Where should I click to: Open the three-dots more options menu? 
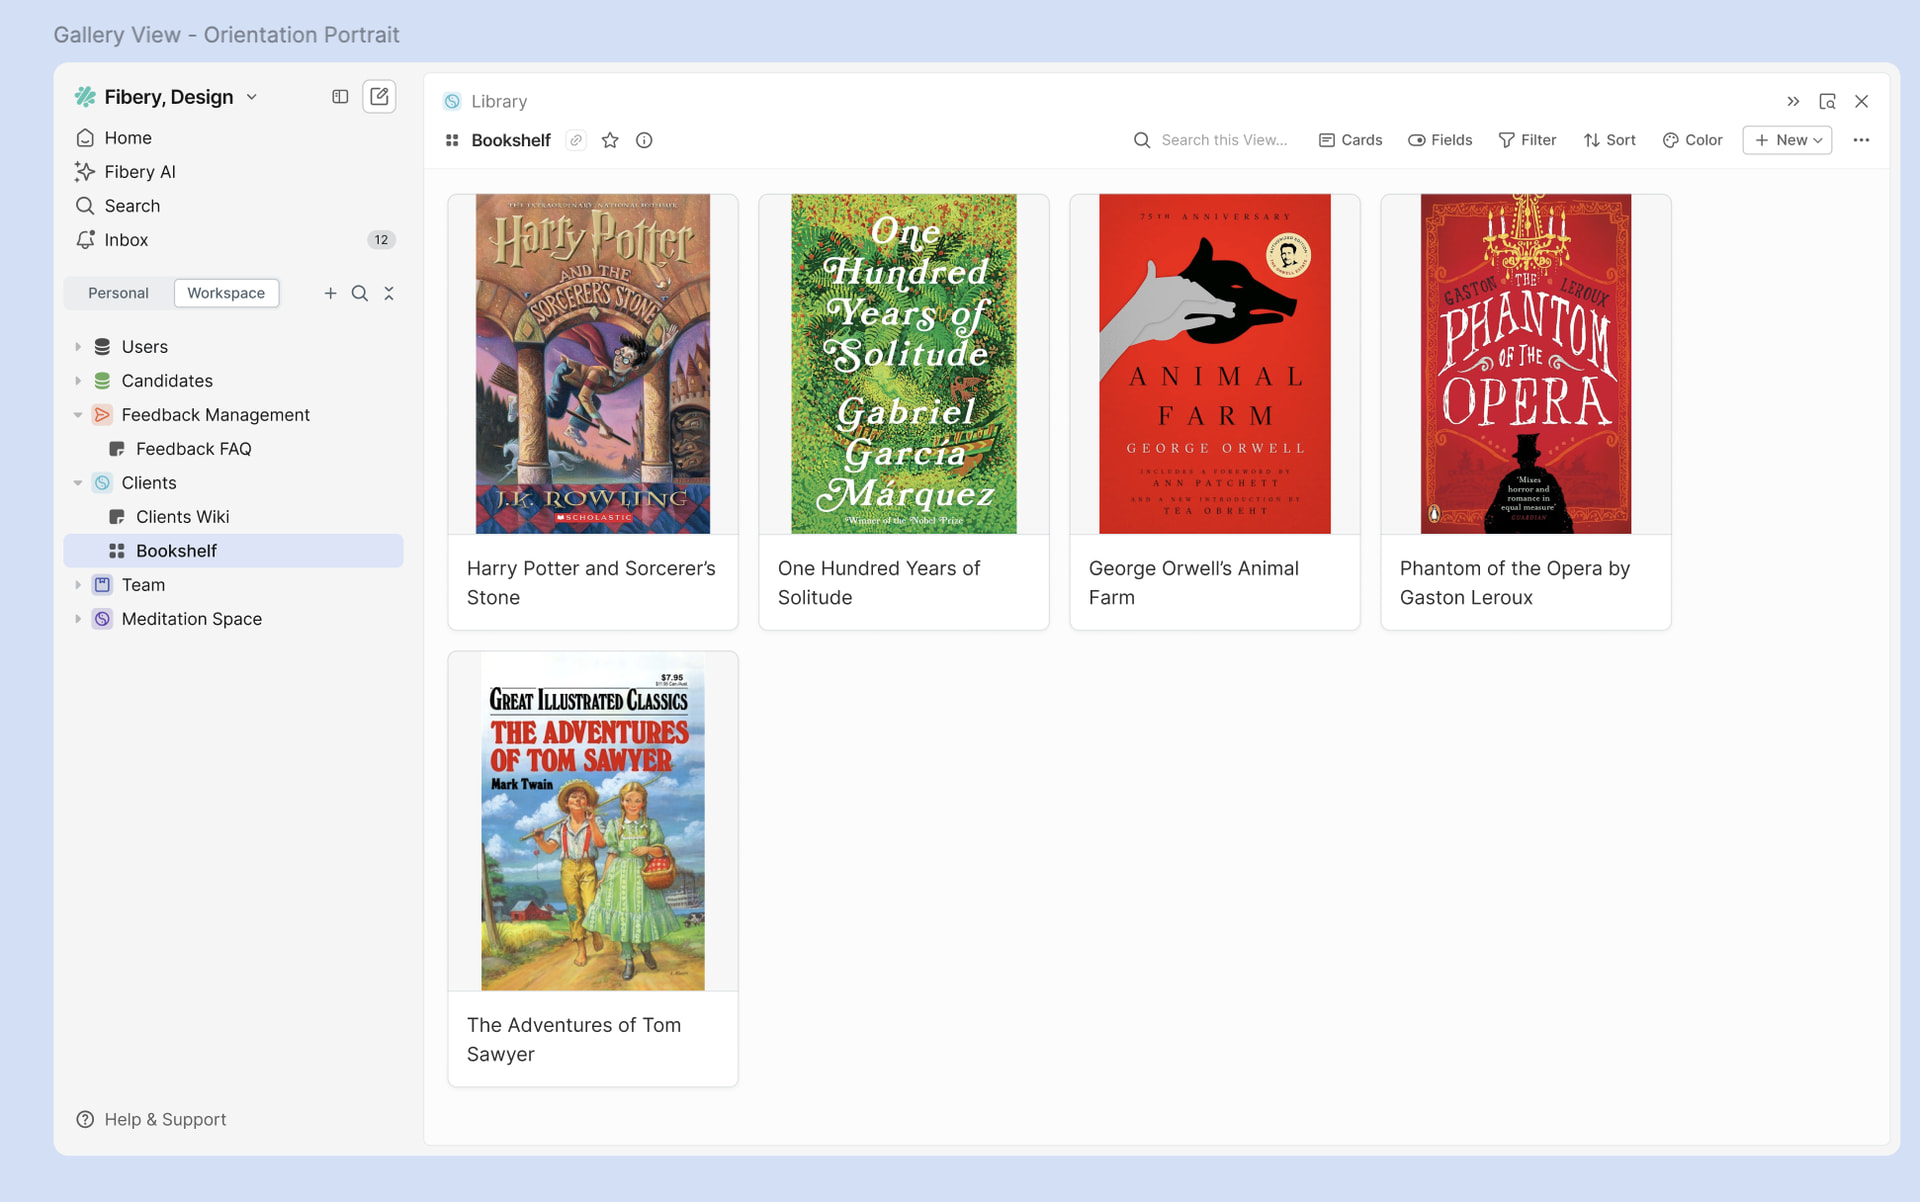pyautogui.click(x=1860, y=140)
